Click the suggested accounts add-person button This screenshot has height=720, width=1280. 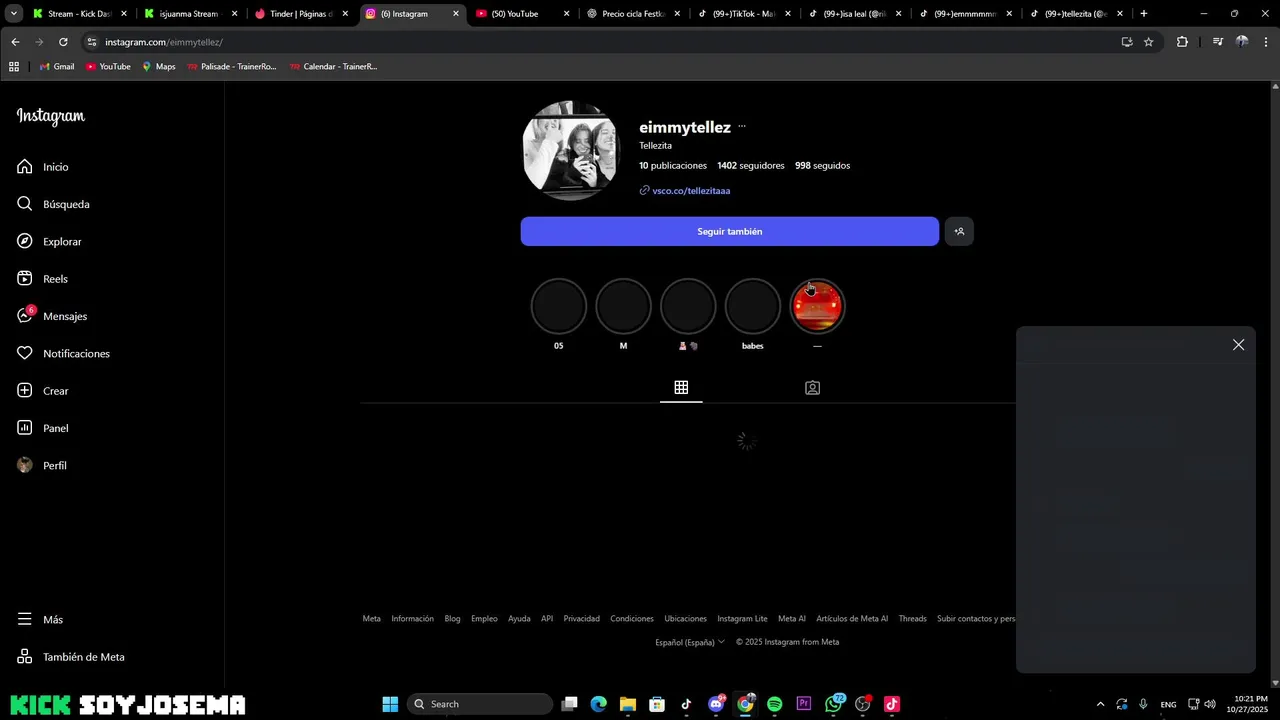point(959,231)
